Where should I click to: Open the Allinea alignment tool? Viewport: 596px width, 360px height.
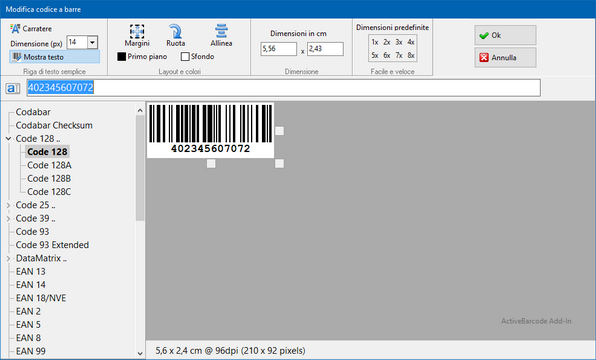[221, 36]
